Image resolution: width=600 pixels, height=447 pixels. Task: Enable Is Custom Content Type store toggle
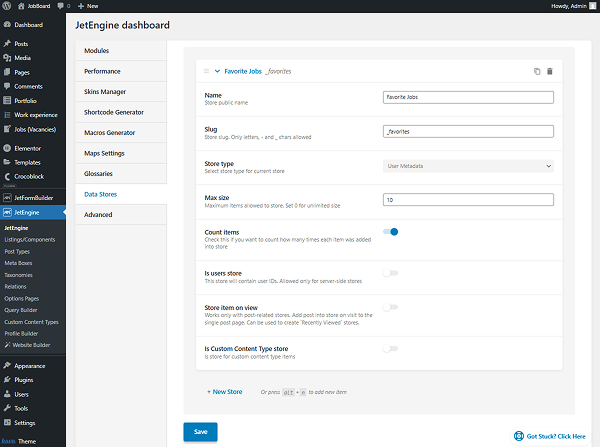(390, 348)
